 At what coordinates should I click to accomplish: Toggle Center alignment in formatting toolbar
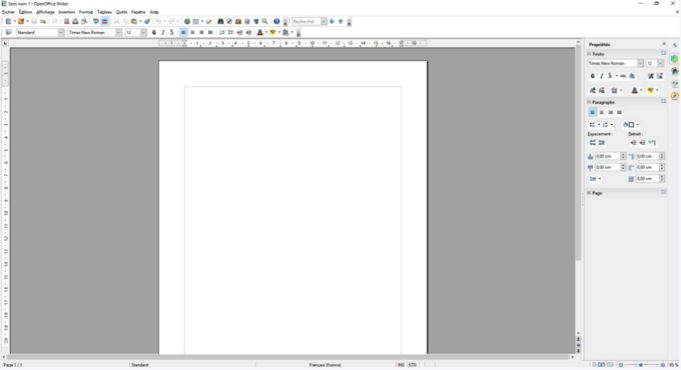click(192, 33)
